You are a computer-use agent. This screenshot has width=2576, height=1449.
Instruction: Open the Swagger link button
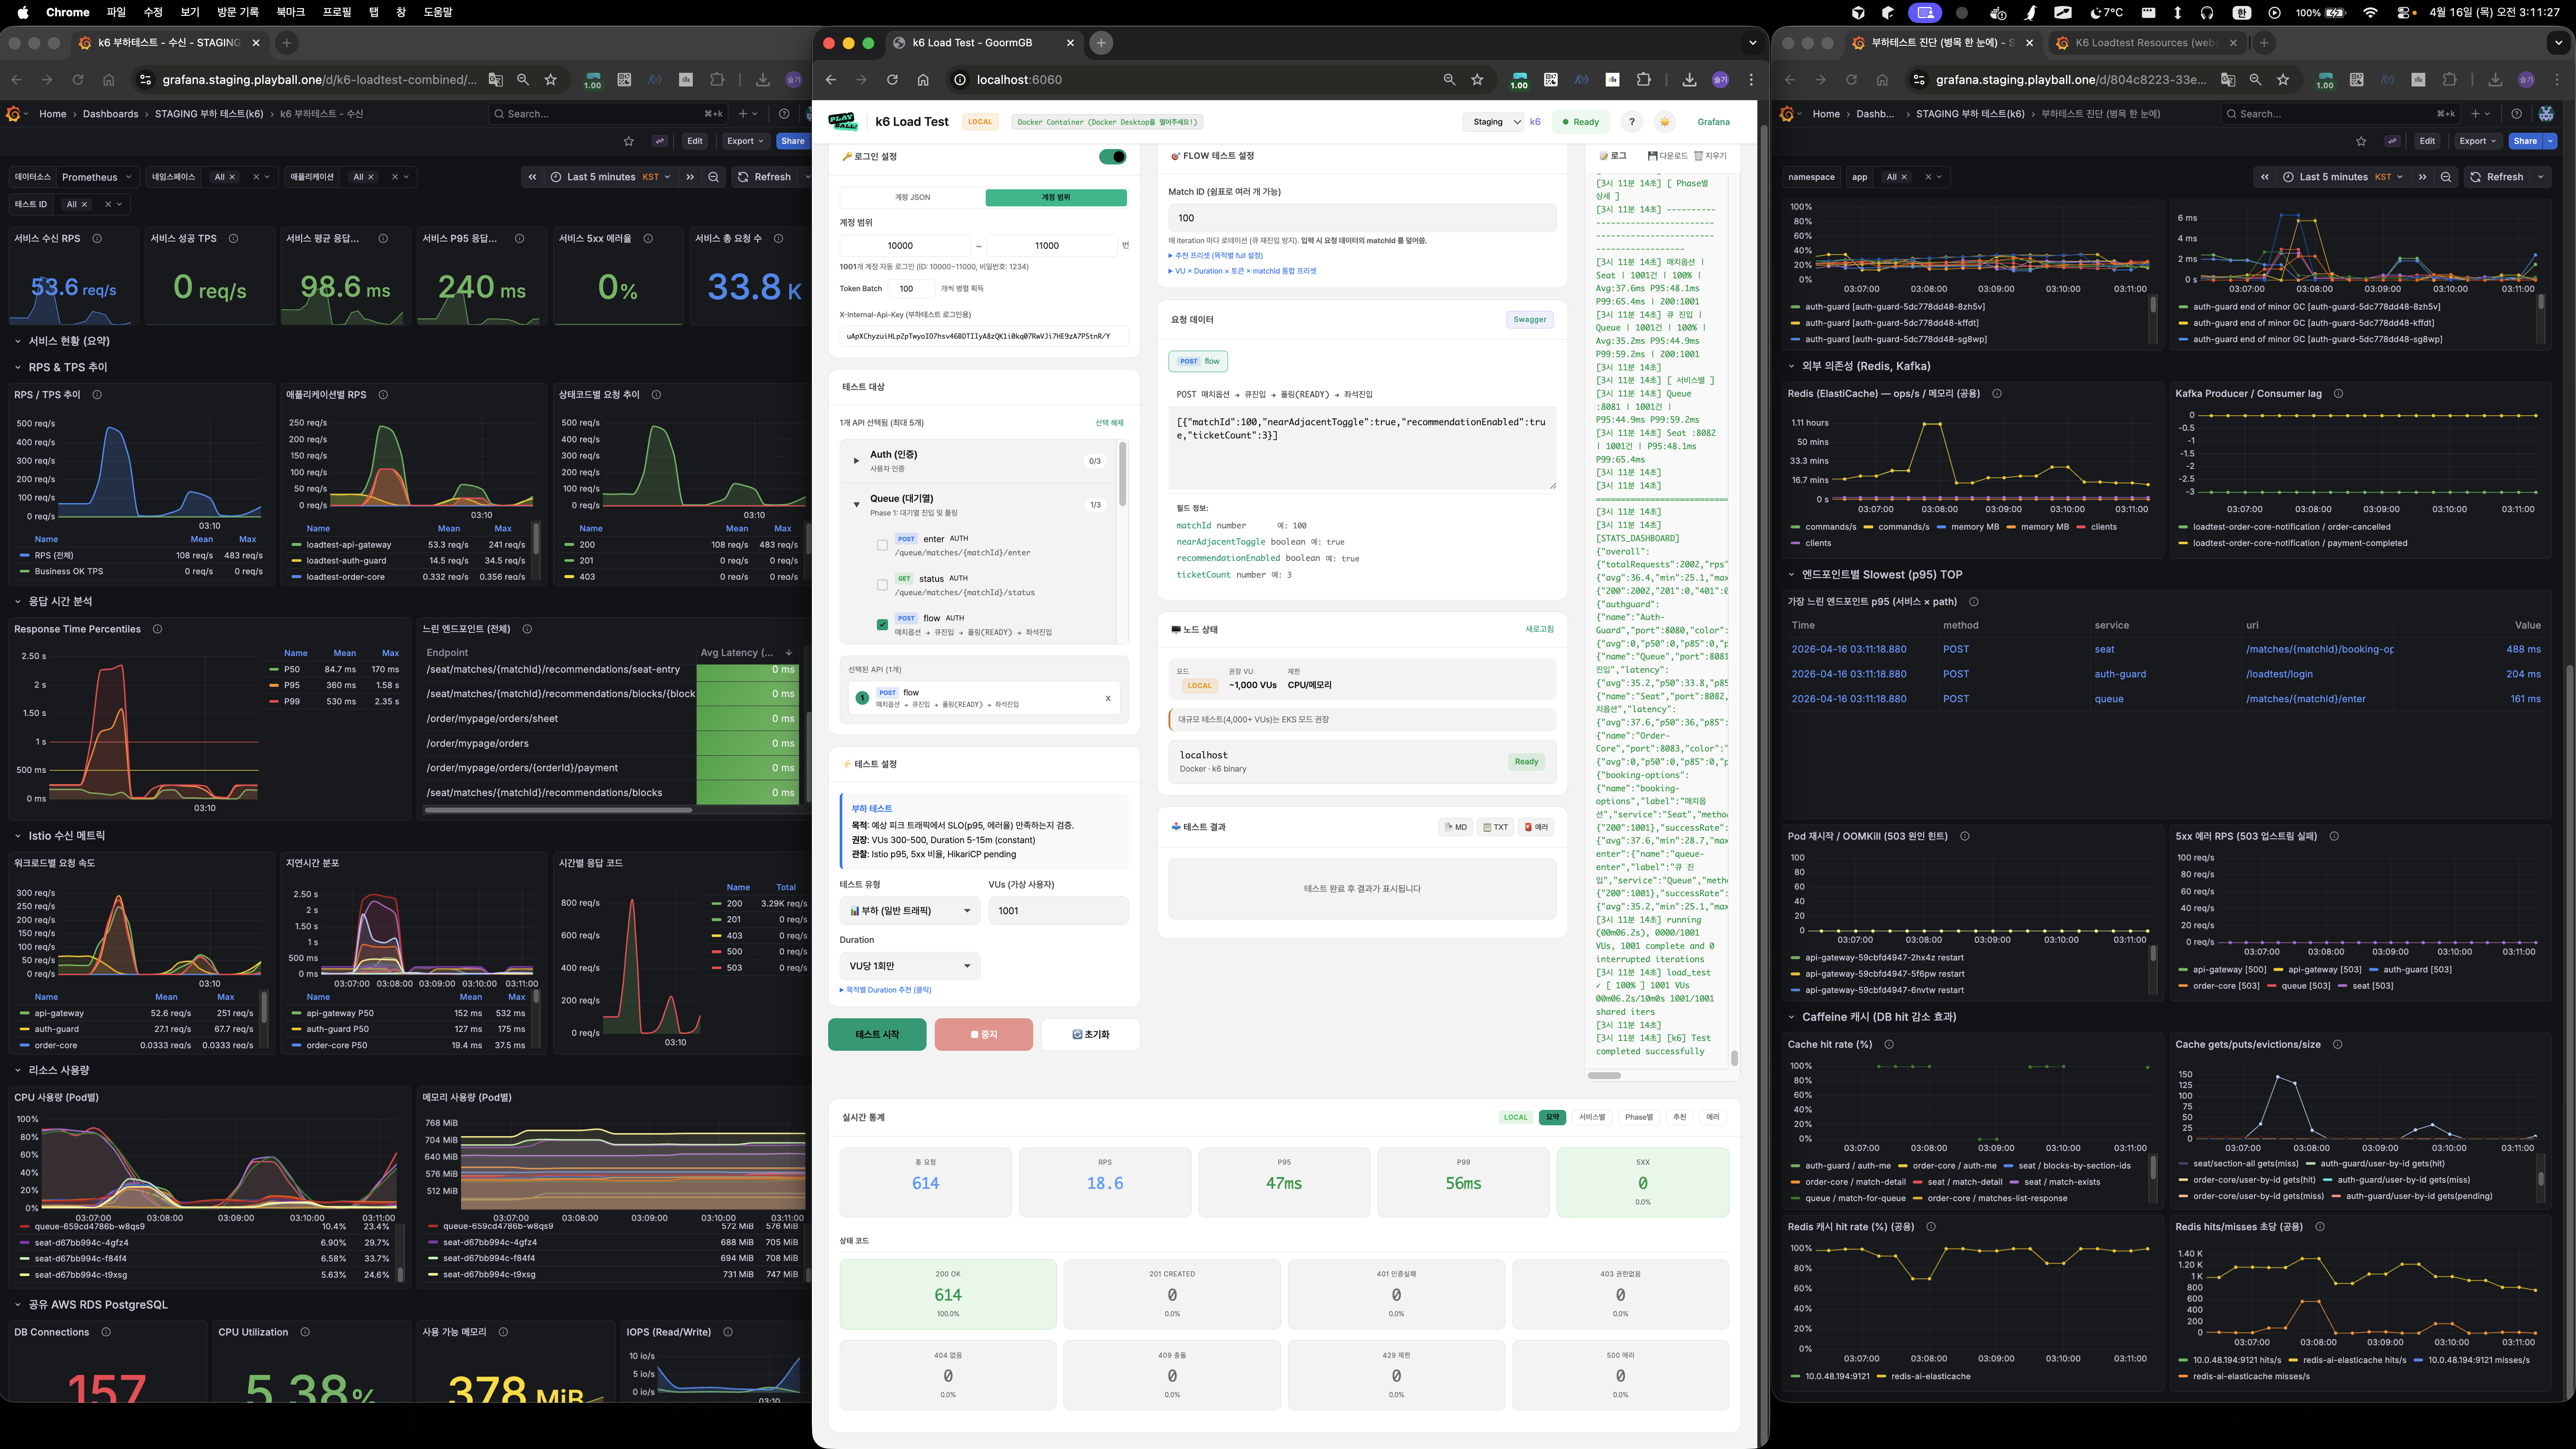(x=1529, y=320)
